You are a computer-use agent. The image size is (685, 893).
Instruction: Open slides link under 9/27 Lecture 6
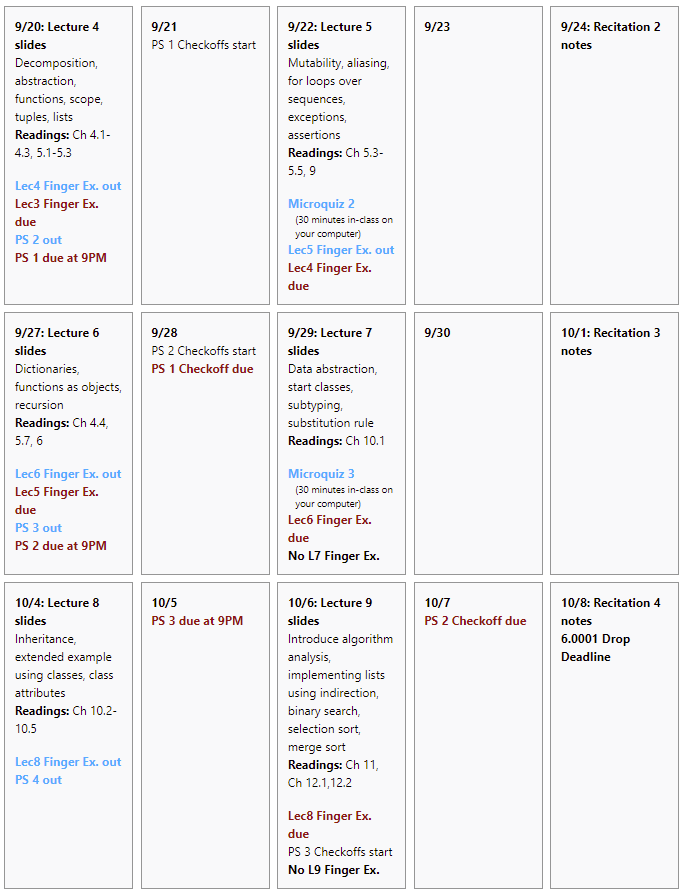tap(30, 351)
